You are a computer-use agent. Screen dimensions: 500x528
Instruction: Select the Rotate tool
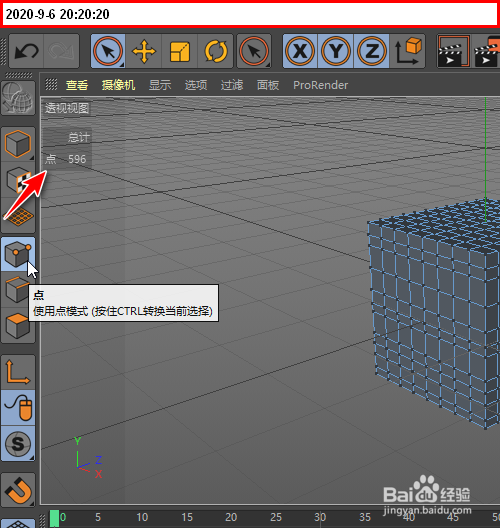pyautogui.click(x=215, y=52)
